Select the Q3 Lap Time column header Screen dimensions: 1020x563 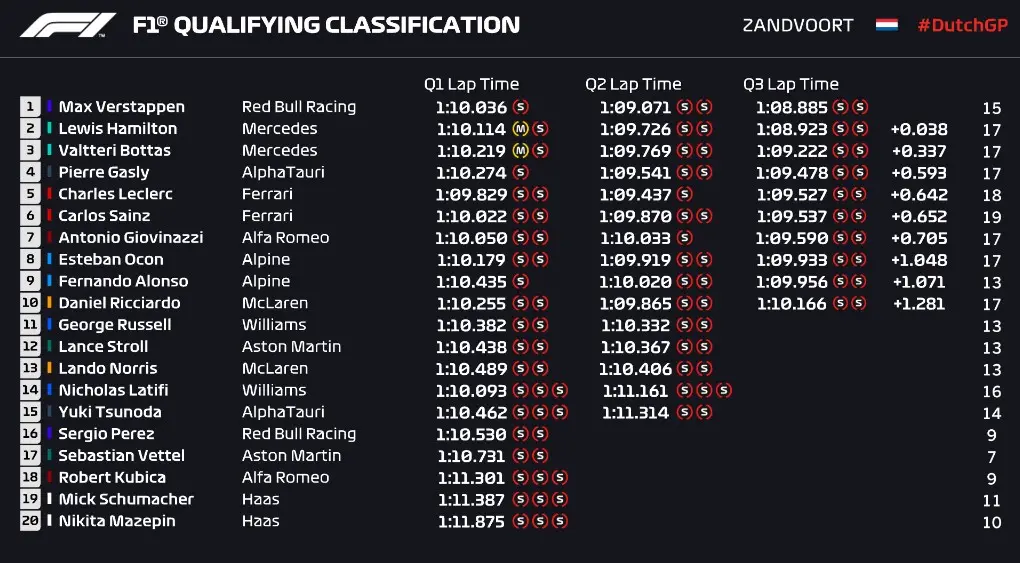(x=791, y=85)
